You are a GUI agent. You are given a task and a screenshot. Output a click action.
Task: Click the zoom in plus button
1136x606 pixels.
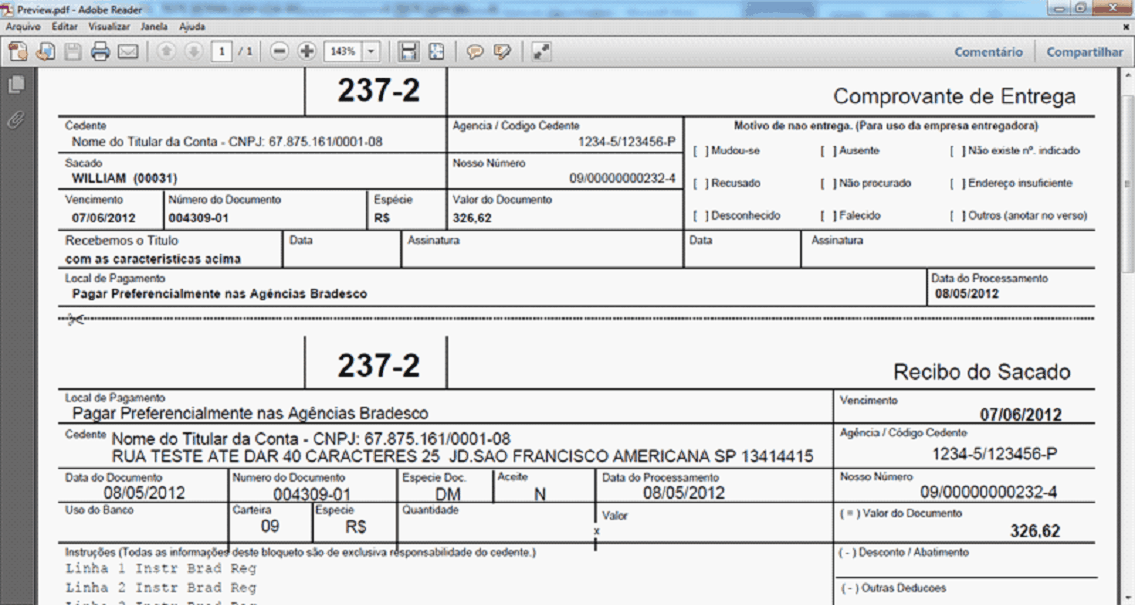pos(307,51)
